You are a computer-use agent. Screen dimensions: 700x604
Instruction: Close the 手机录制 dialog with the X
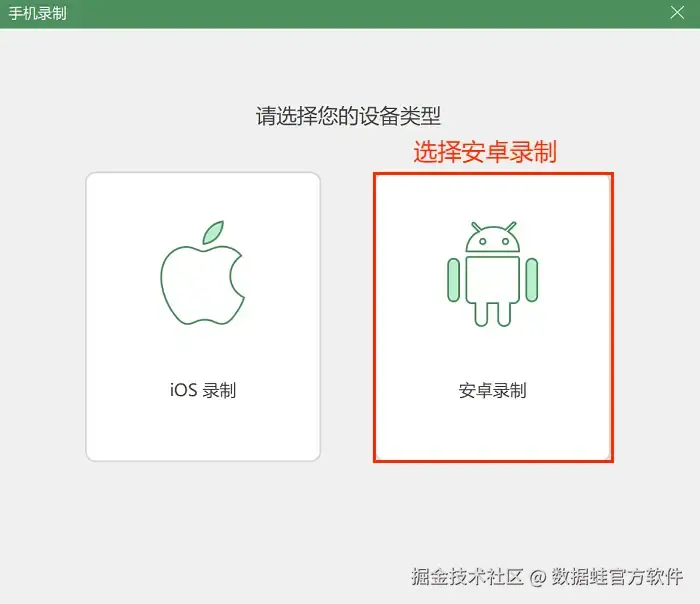pos(677,12)
